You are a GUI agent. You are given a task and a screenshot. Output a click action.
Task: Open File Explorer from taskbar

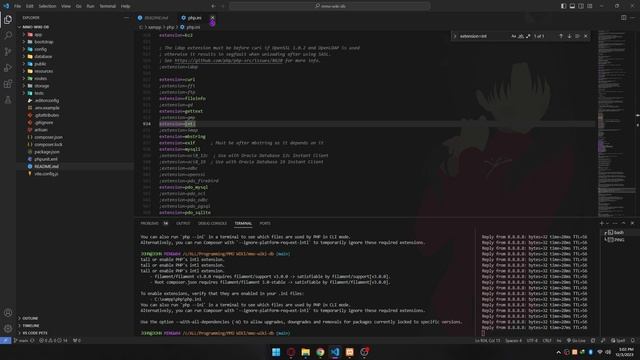coord(305,352)
